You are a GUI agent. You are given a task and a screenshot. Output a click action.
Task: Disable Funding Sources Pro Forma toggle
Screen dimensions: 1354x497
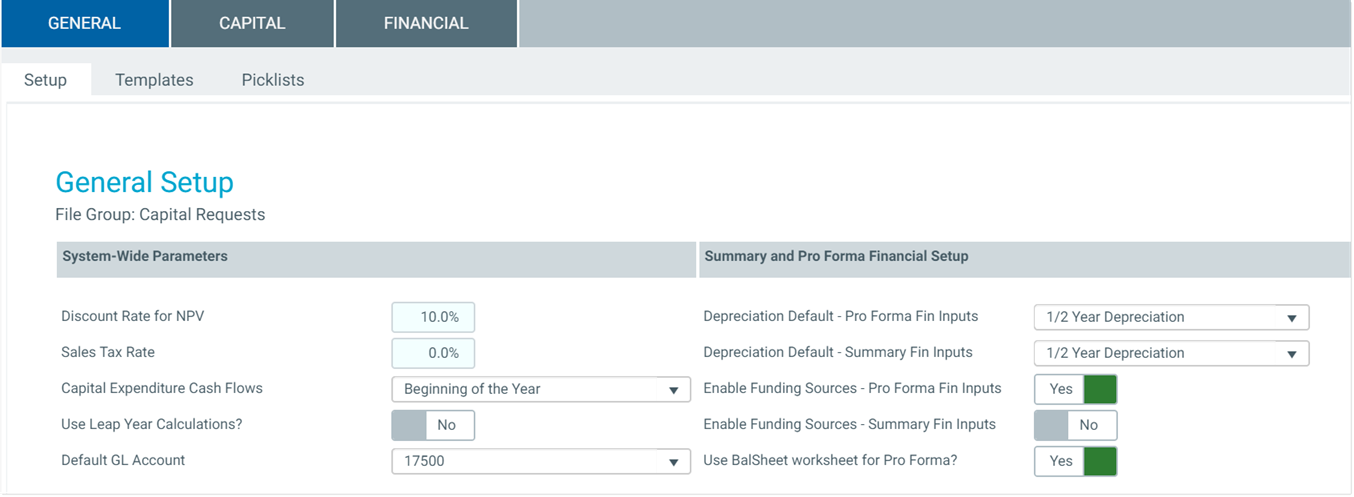tap(1075, 389)
